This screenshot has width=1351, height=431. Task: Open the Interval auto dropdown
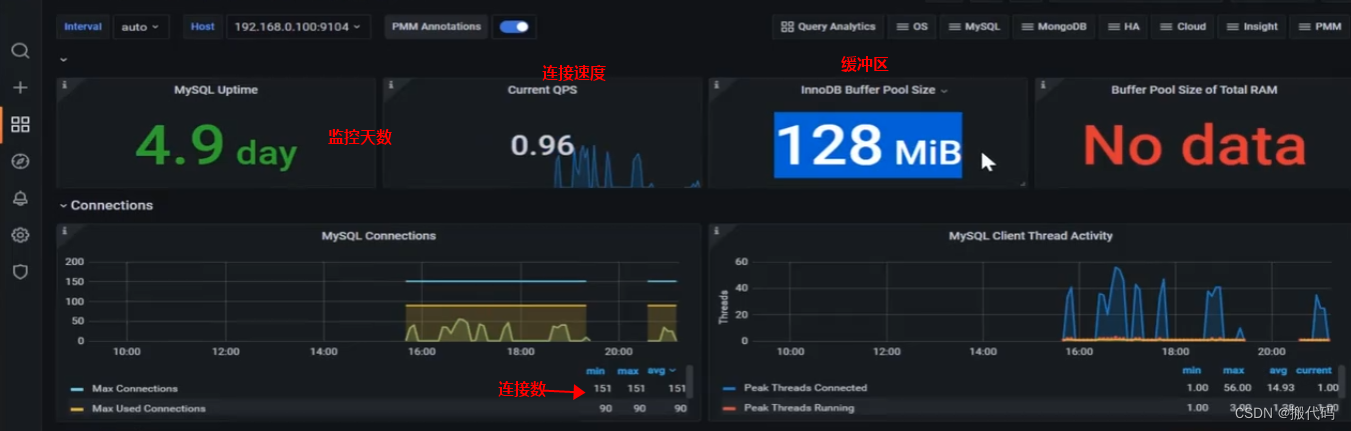coord(141,27)
